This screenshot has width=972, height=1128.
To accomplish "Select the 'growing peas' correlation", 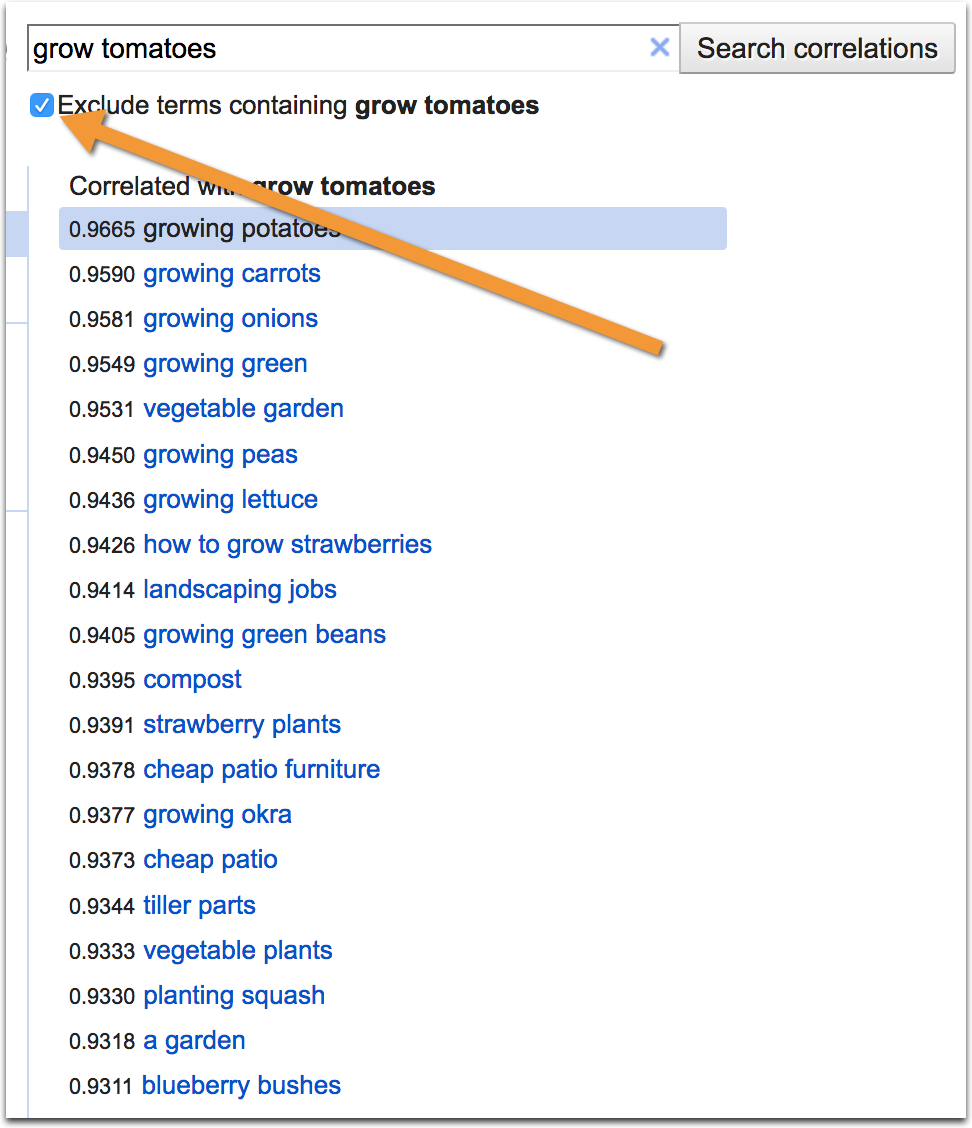I will (x=220, y=454).
